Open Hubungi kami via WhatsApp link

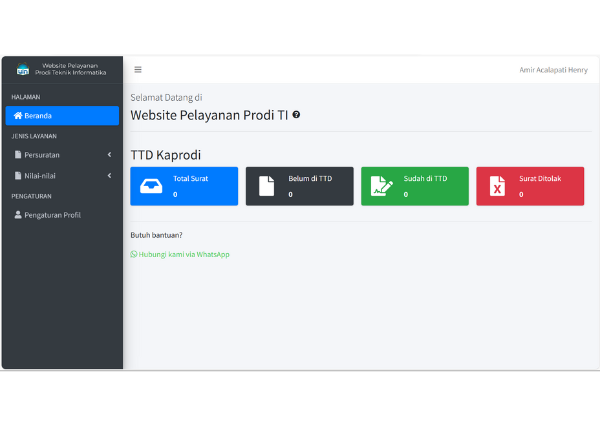point(180,254)
